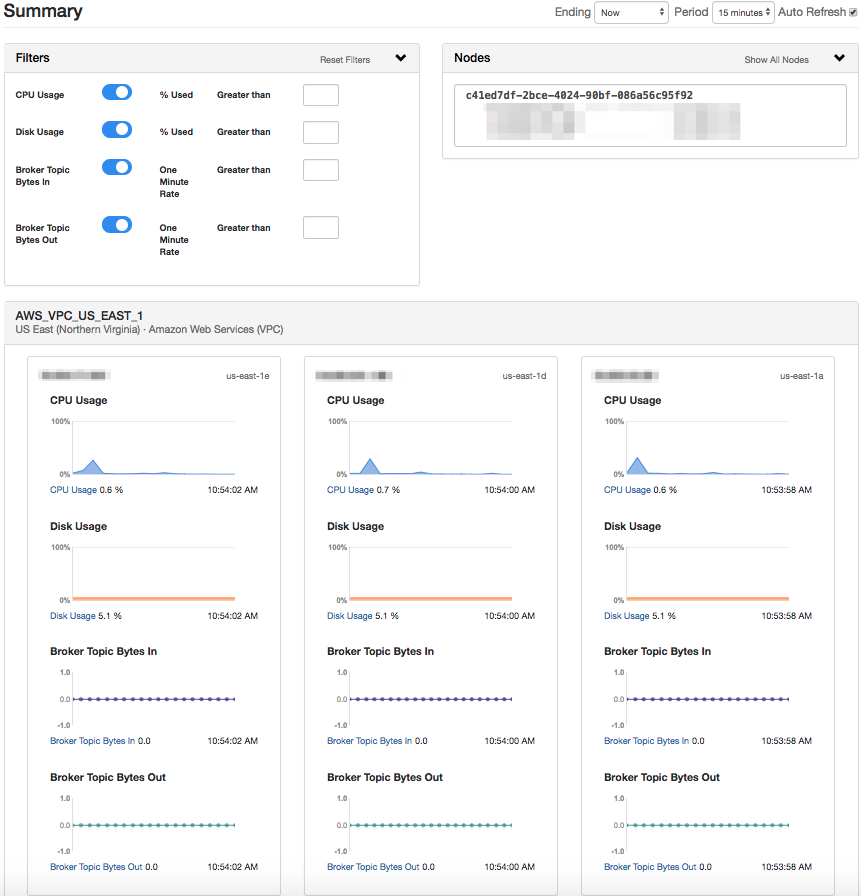Disable the CPU Usage filter toggle
Viewport: 861px width, 896px height.
pos(116,92)
